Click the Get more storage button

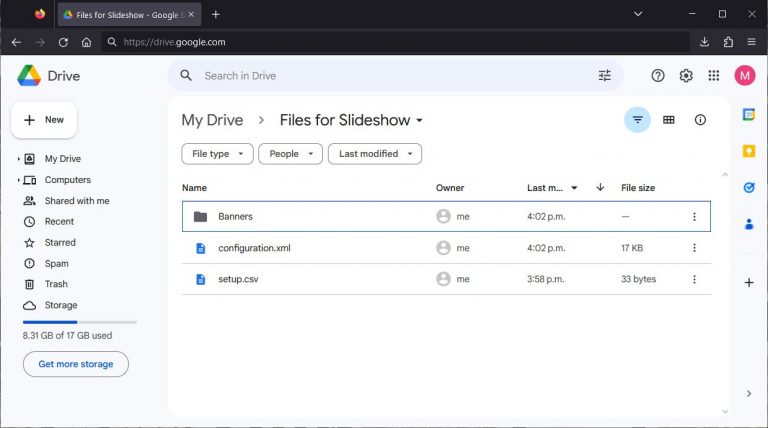coord(76,364)
